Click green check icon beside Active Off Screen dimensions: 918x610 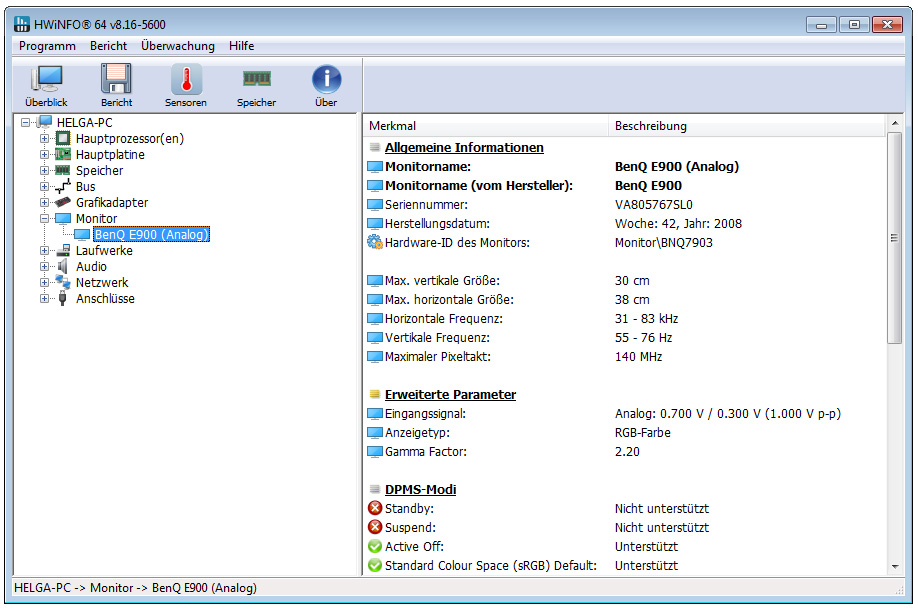375,547
